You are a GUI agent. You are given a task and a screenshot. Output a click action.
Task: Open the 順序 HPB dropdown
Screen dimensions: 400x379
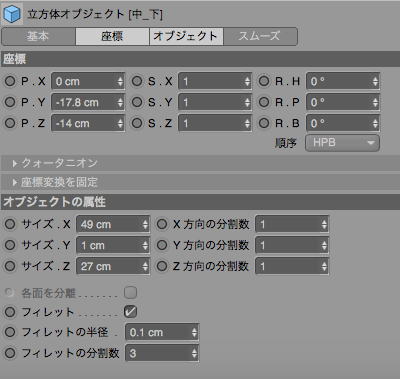click(x=342, y=143)
